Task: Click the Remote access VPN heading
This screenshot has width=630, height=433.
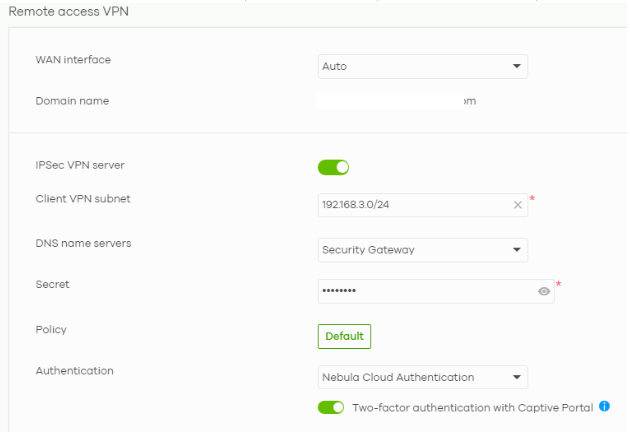Action: 69,10
